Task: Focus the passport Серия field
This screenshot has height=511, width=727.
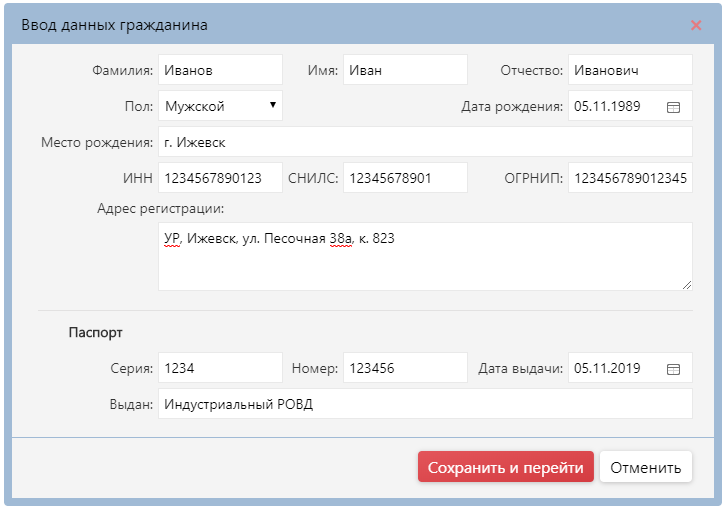Action: click(220, 369)
